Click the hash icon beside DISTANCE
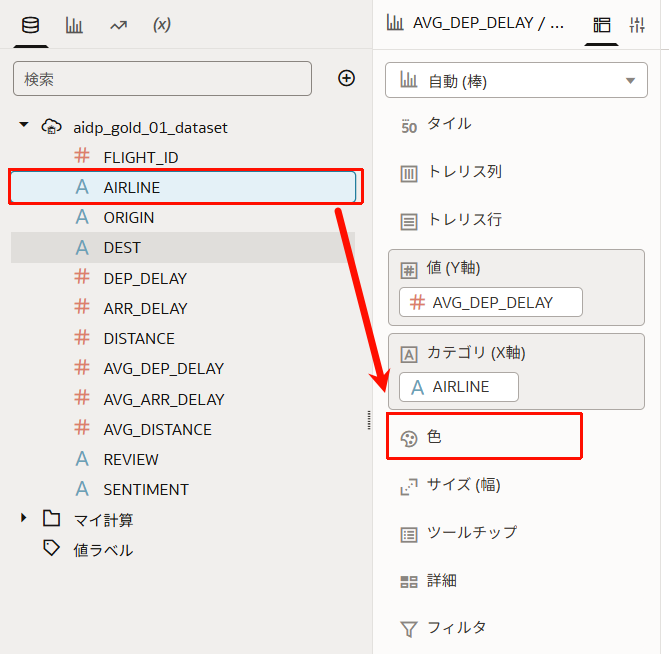Image resolution: width=669 pixels, height=654 pixels. [82, 337]
